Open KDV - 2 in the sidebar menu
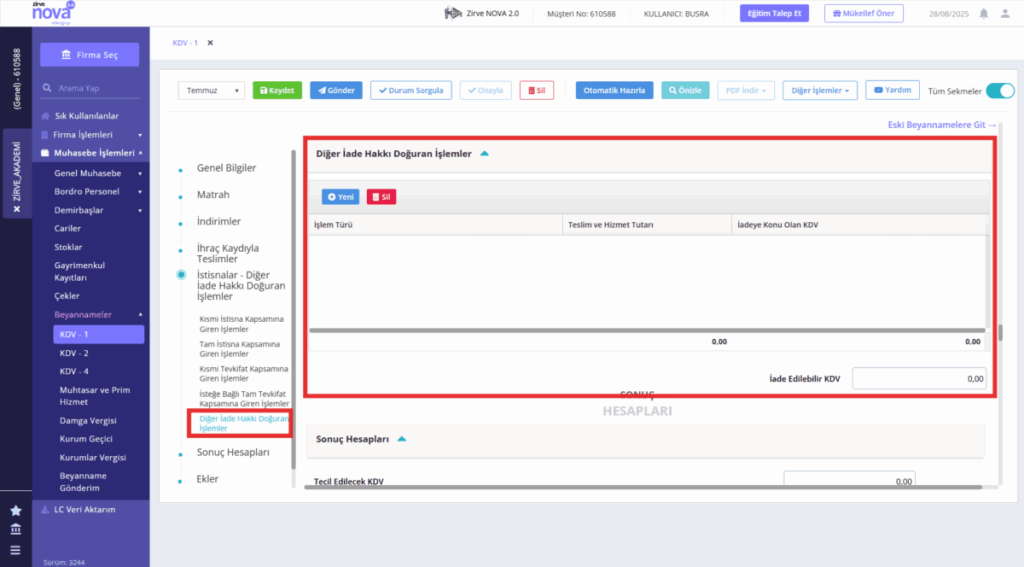 [x=74, y=353]
